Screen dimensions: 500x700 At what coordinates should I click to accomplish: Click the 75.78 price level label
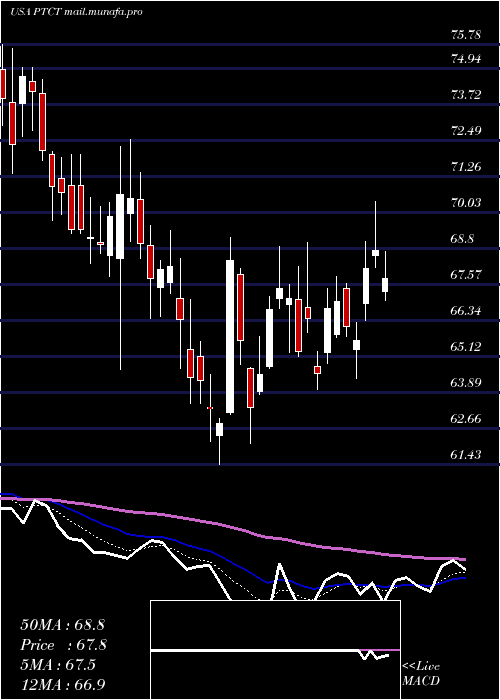pyautogui.click(x=466, y=35)
